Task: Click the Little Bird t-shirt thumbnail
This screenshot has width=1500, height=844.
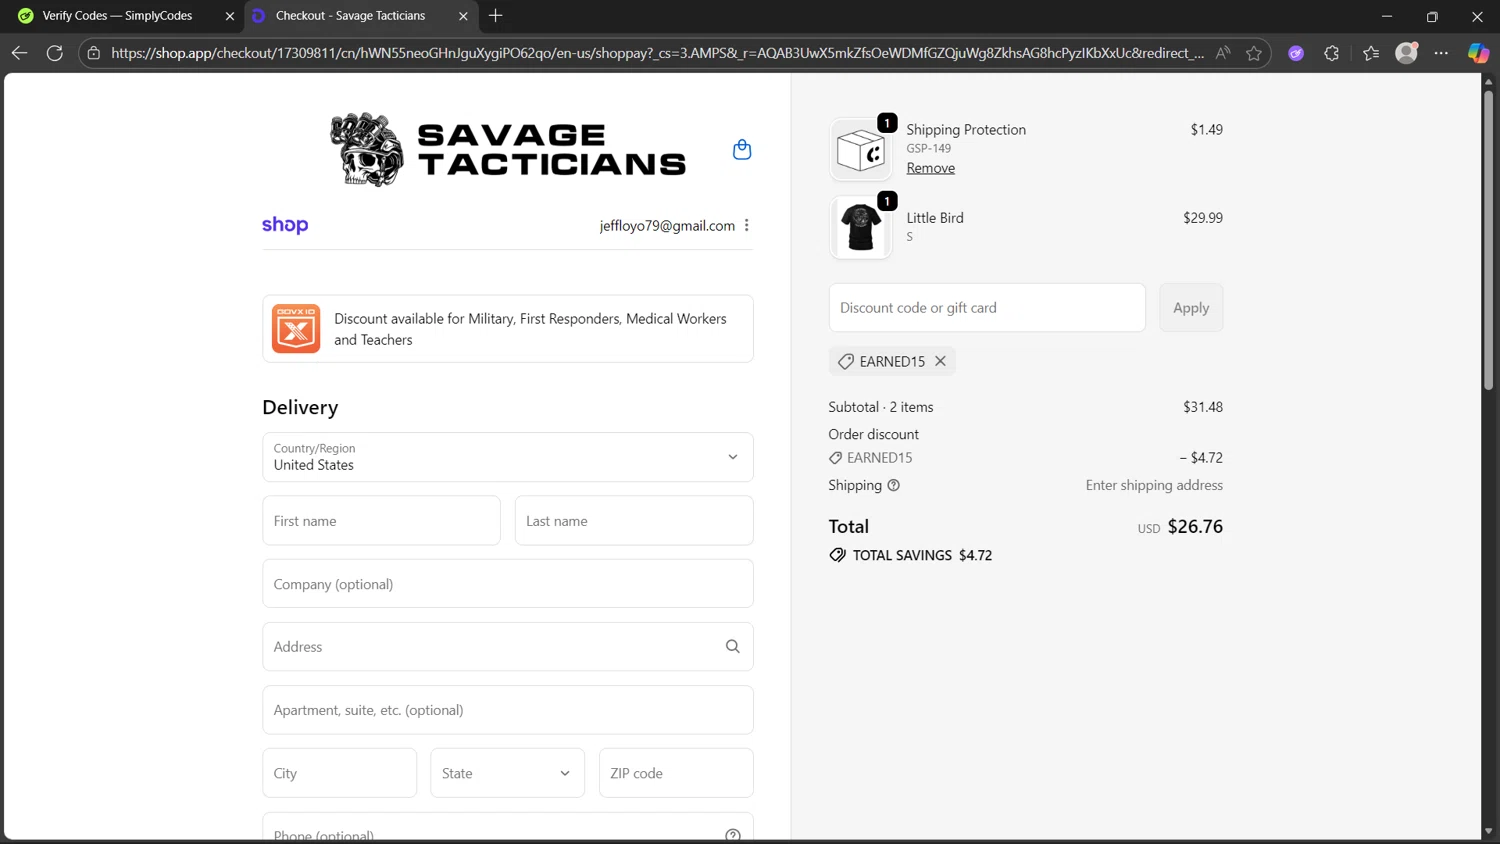Action: click(861, 227)
